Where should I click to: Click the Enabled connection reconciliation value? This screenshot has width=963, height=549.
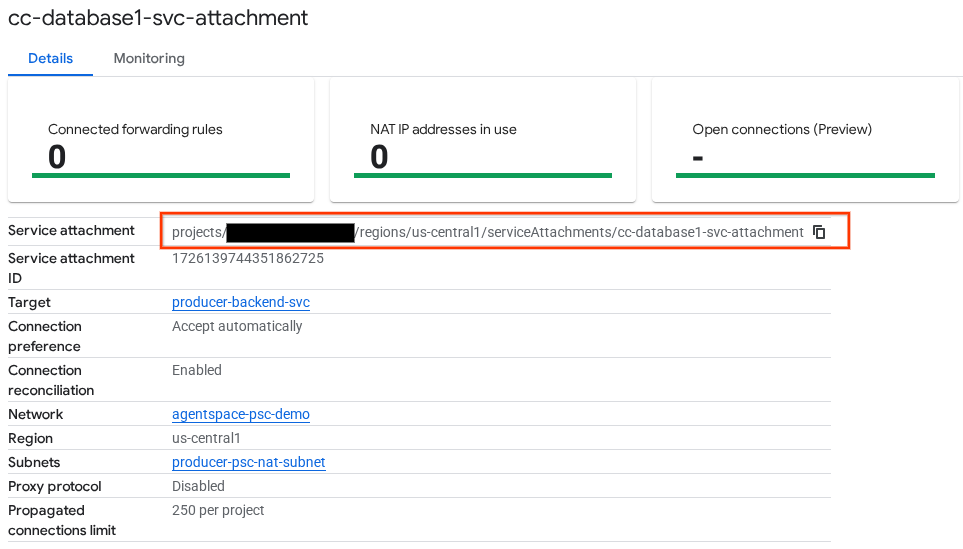click(197, 370)
